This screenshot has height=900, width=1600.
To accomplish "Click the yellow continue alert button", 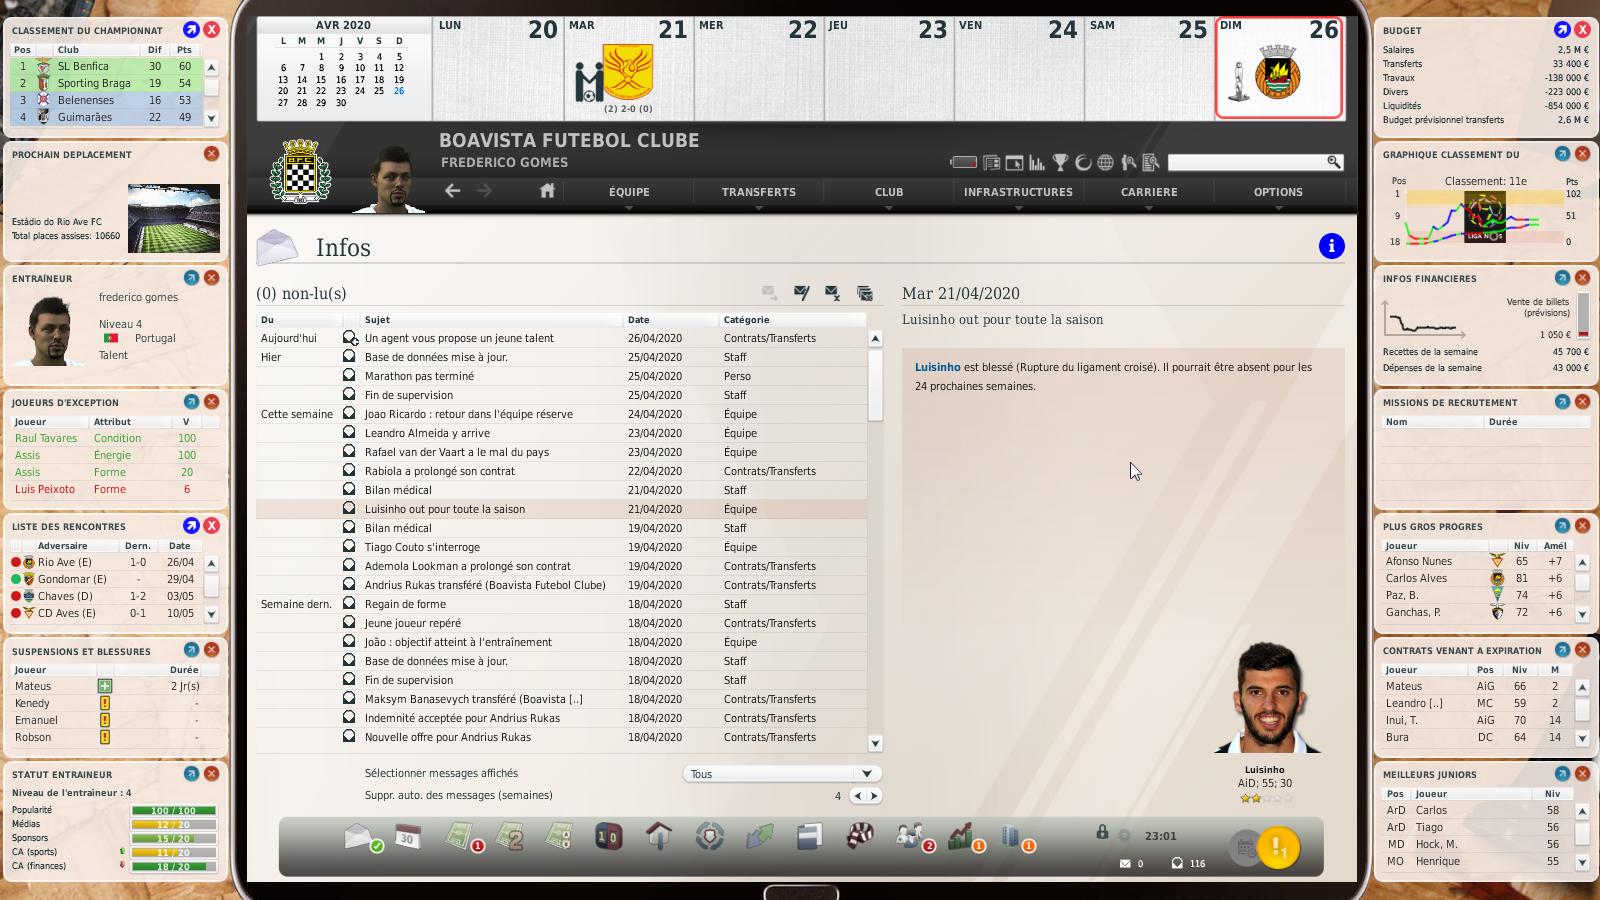I will coord(1278,848).
